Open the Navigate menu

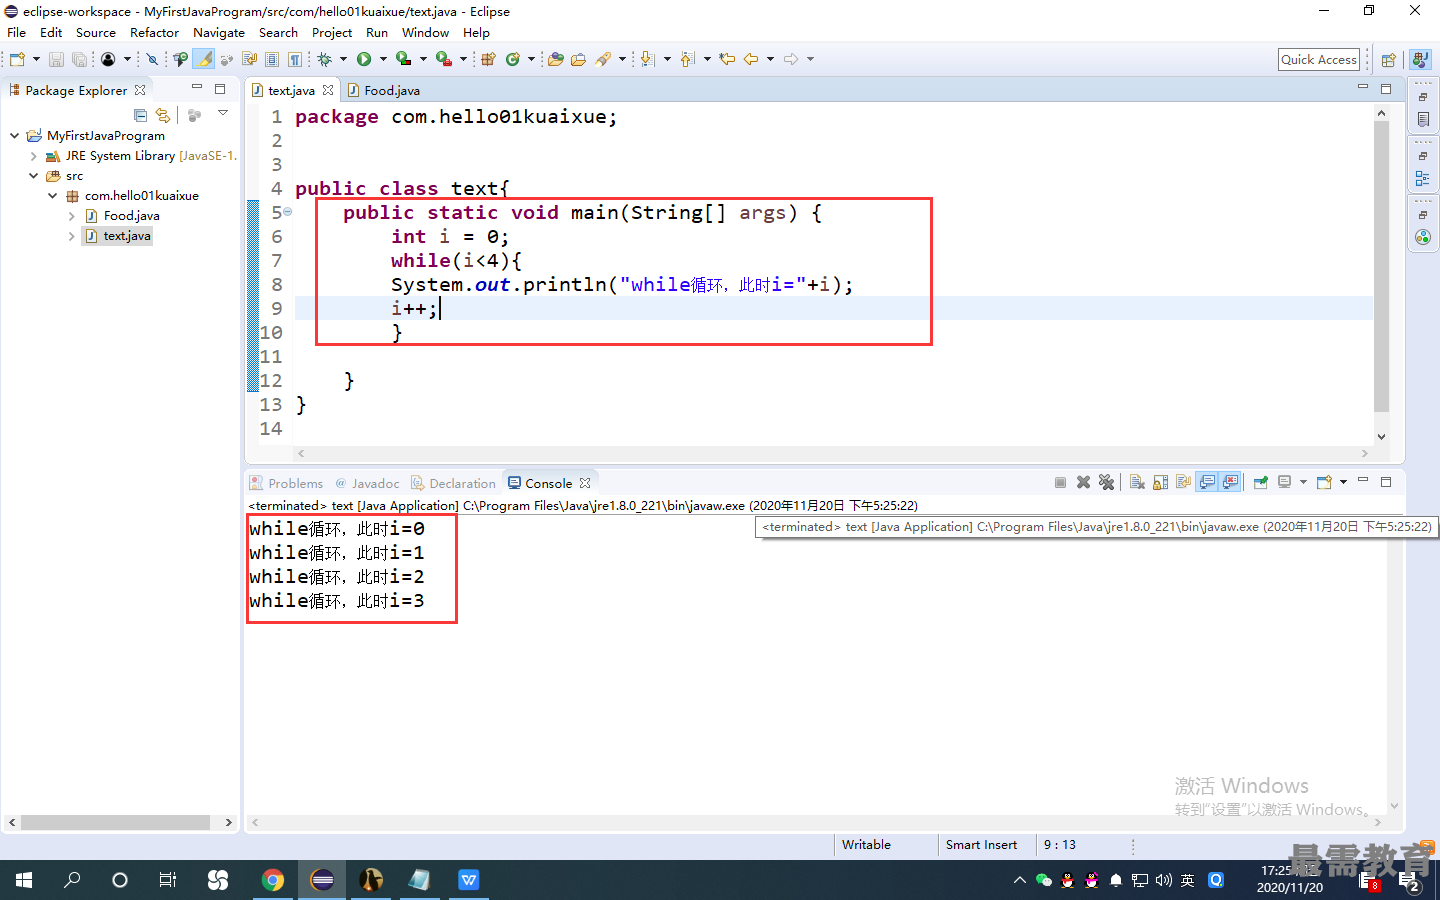point(219,32)
